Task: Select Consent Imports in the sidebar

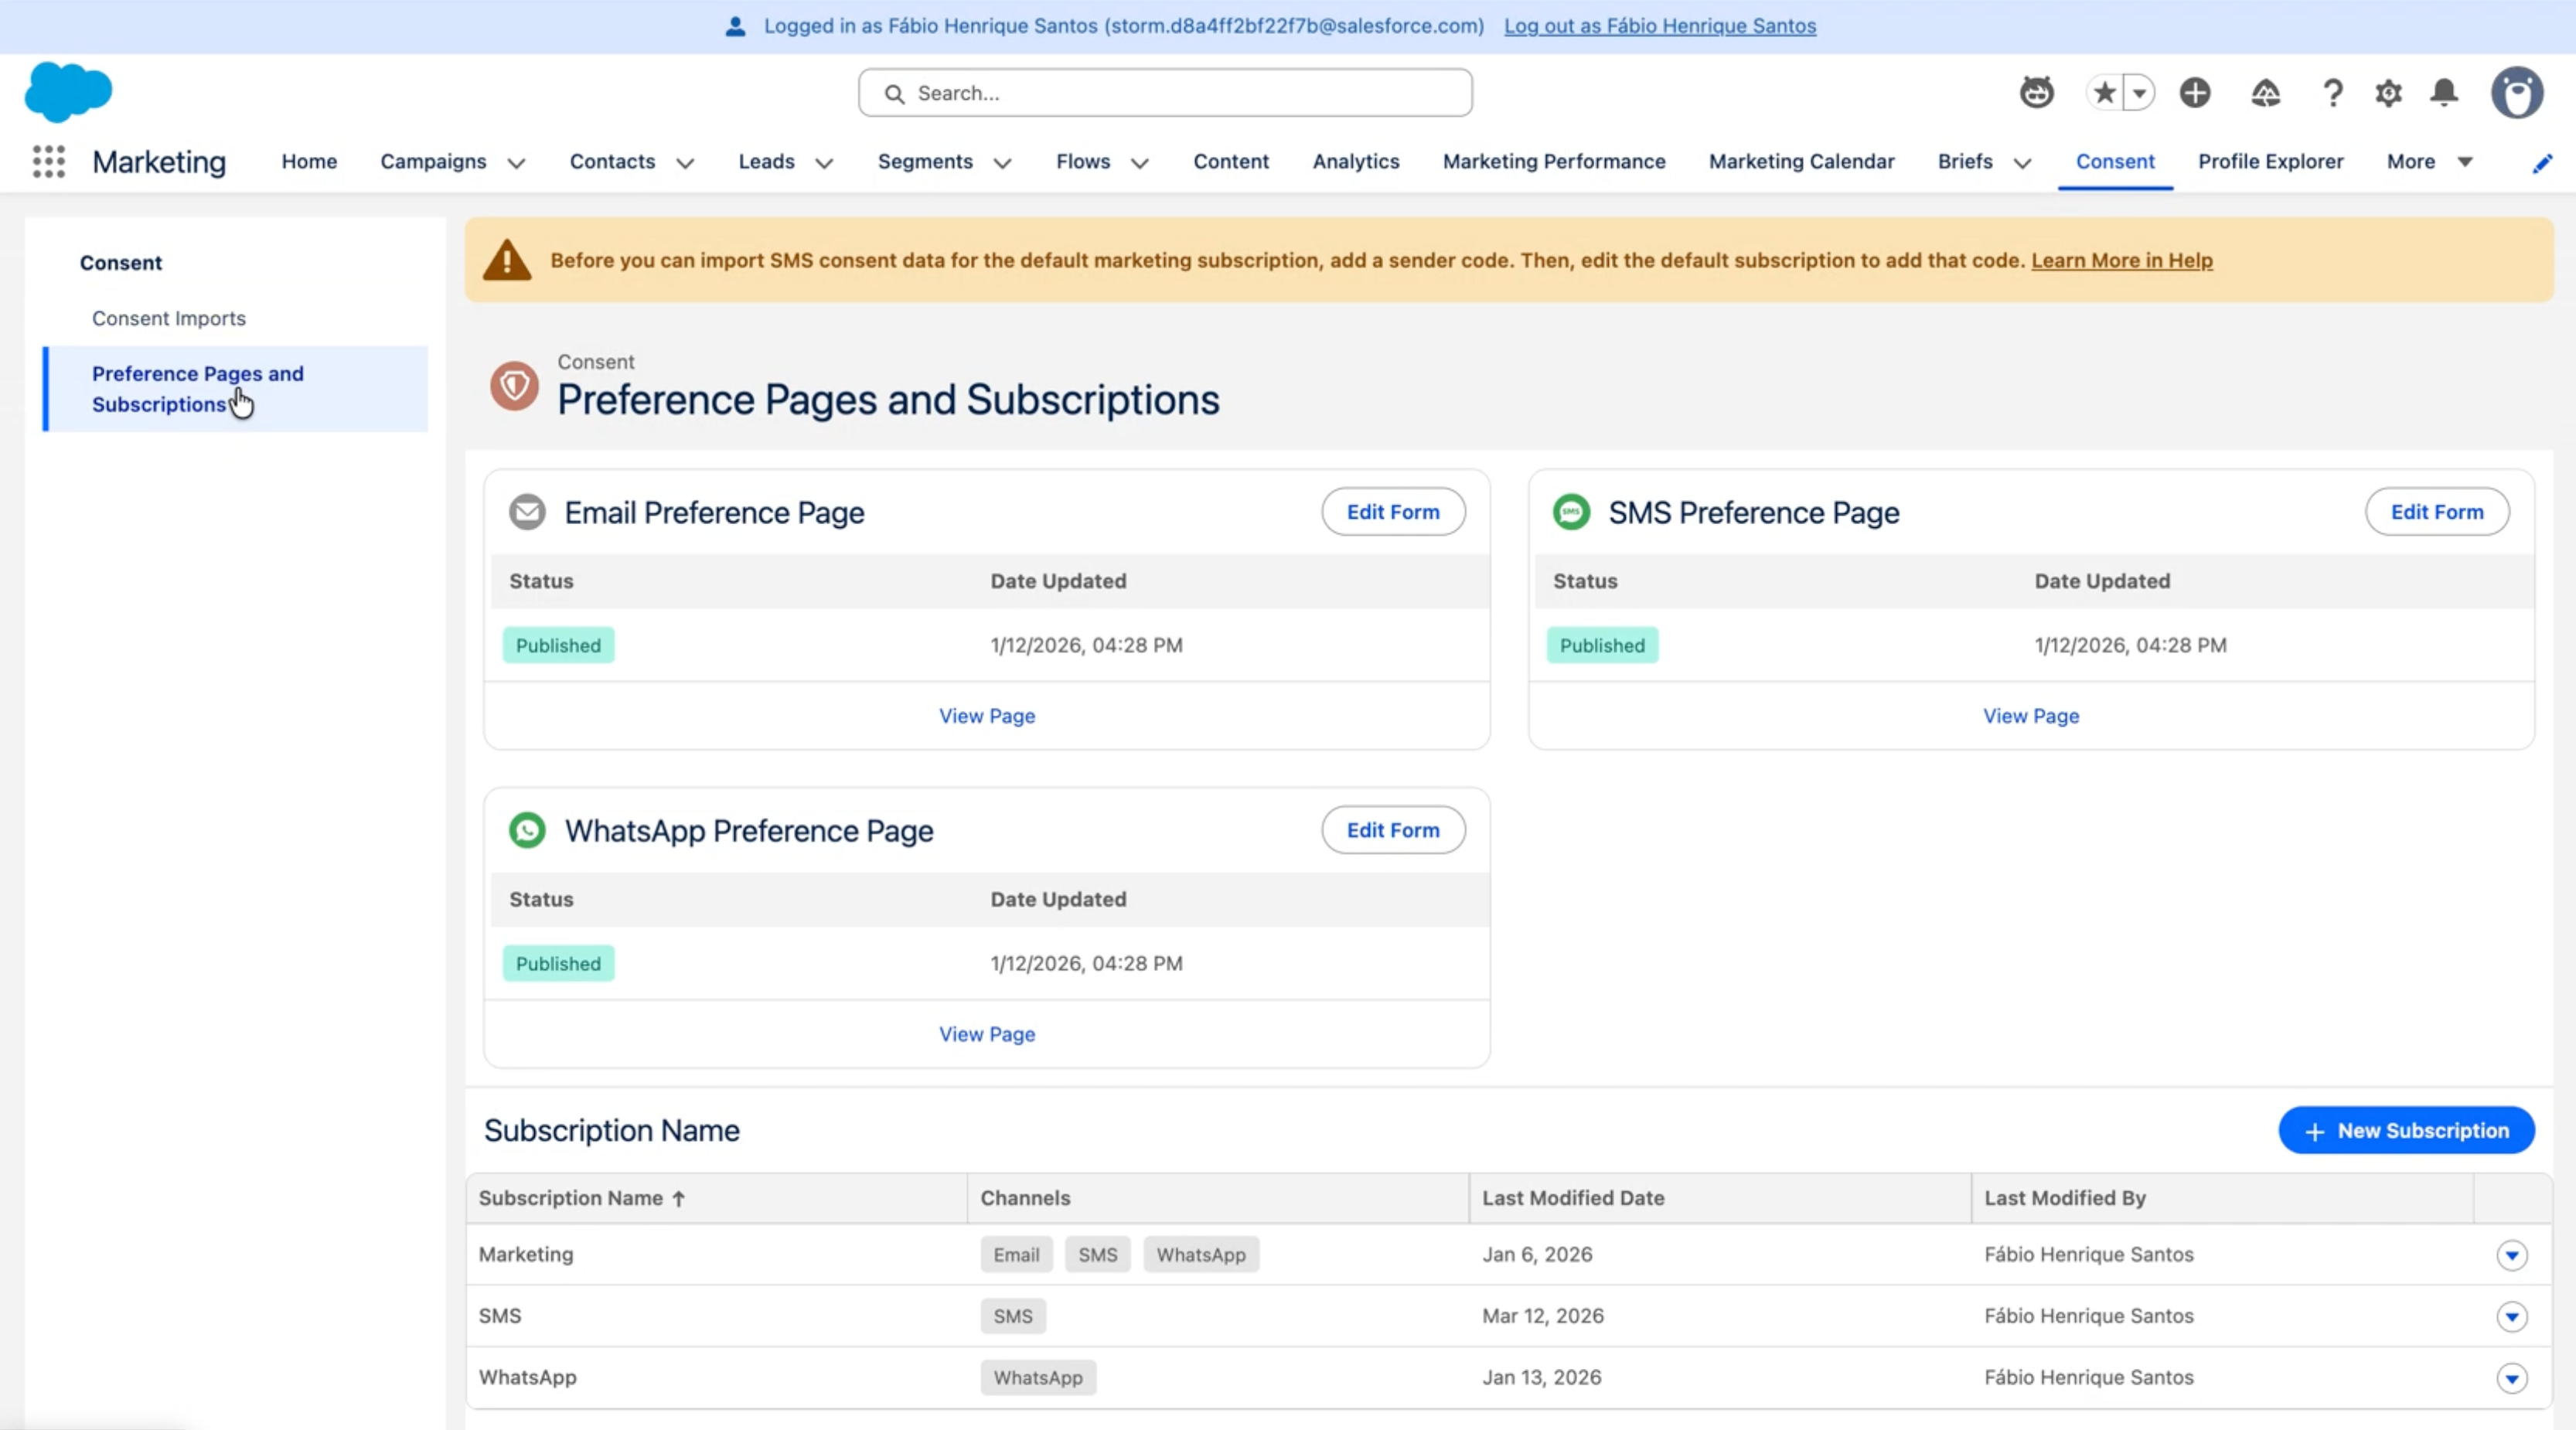Action: click(x=169, y=318)
